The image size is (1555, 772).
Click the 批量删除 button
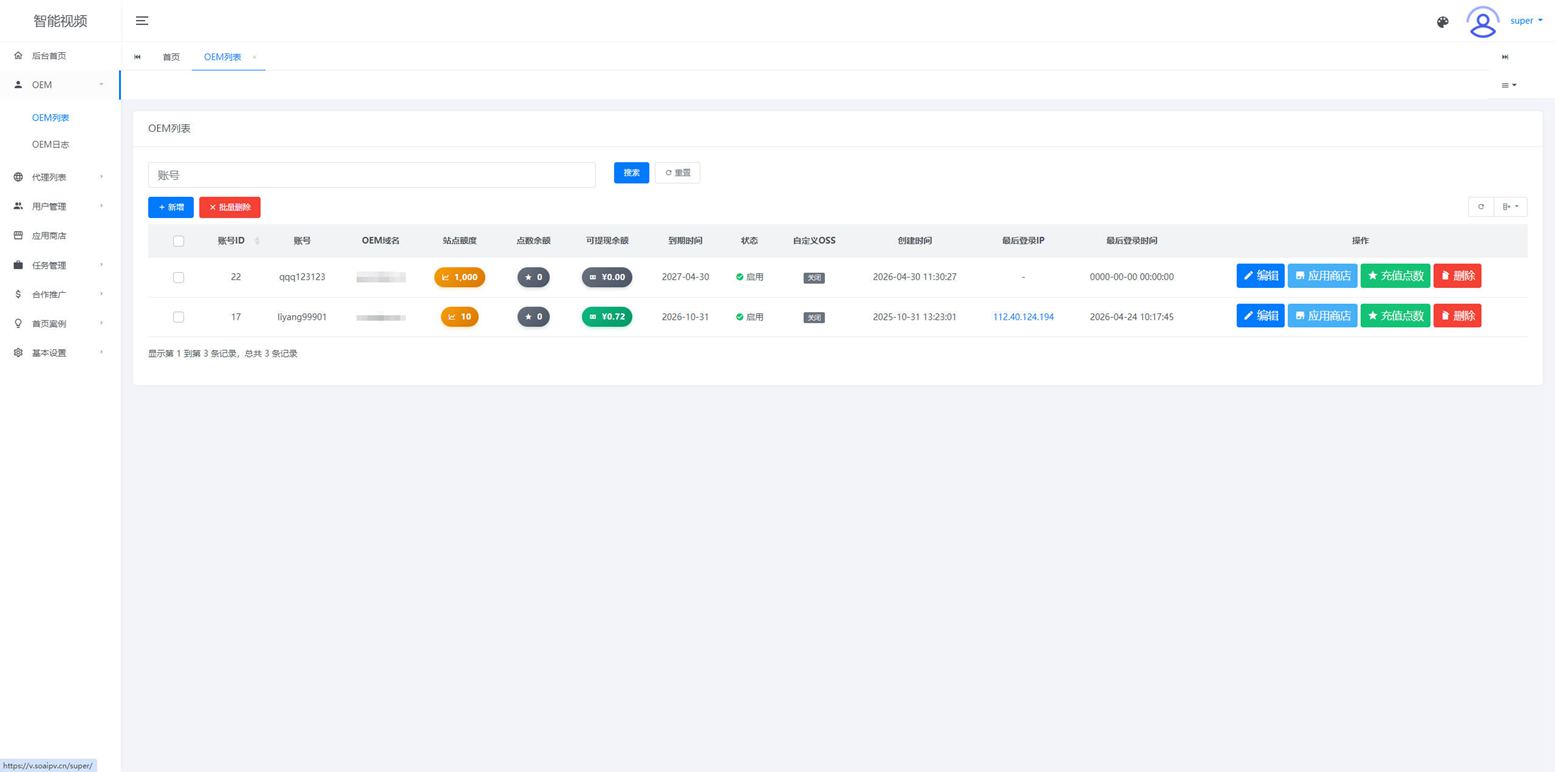[230, 207]
